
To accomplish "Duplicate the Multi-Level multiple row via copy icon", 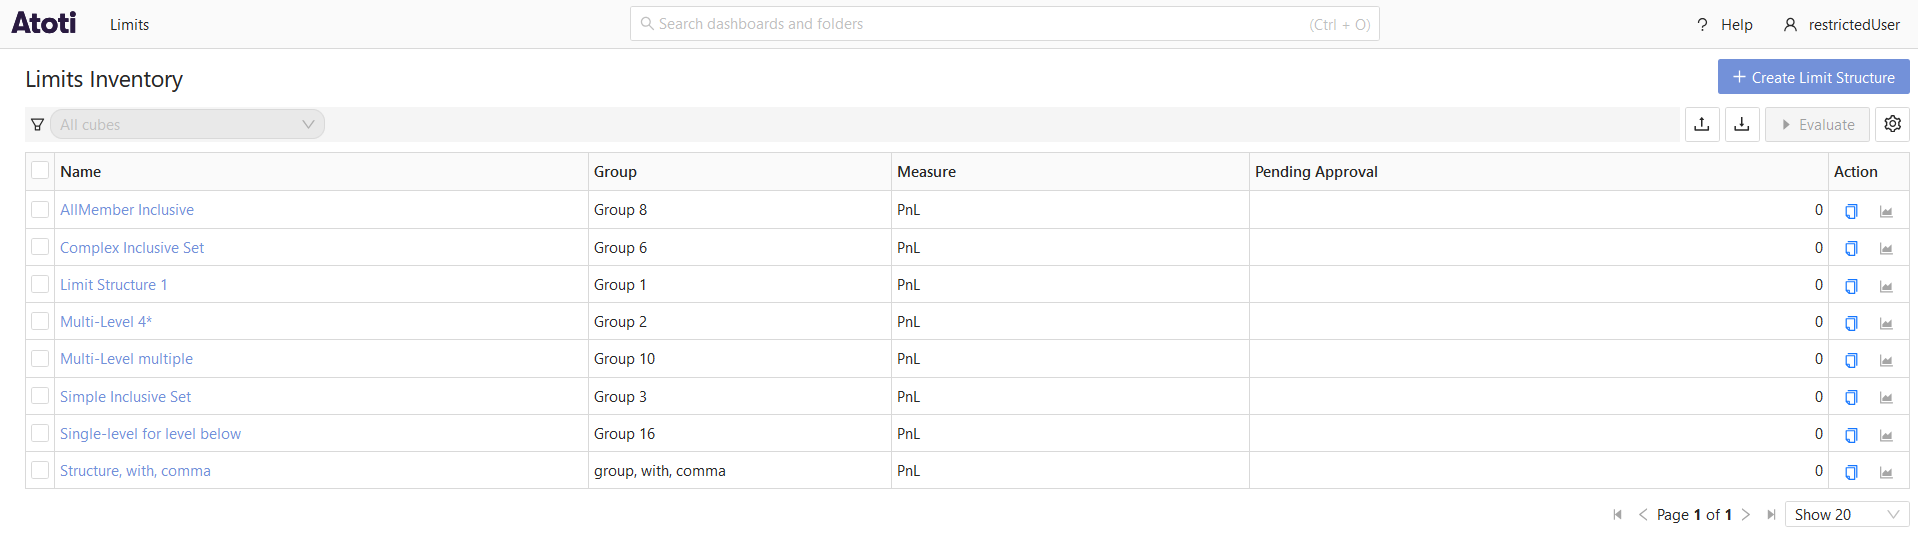I will 1851,360.
